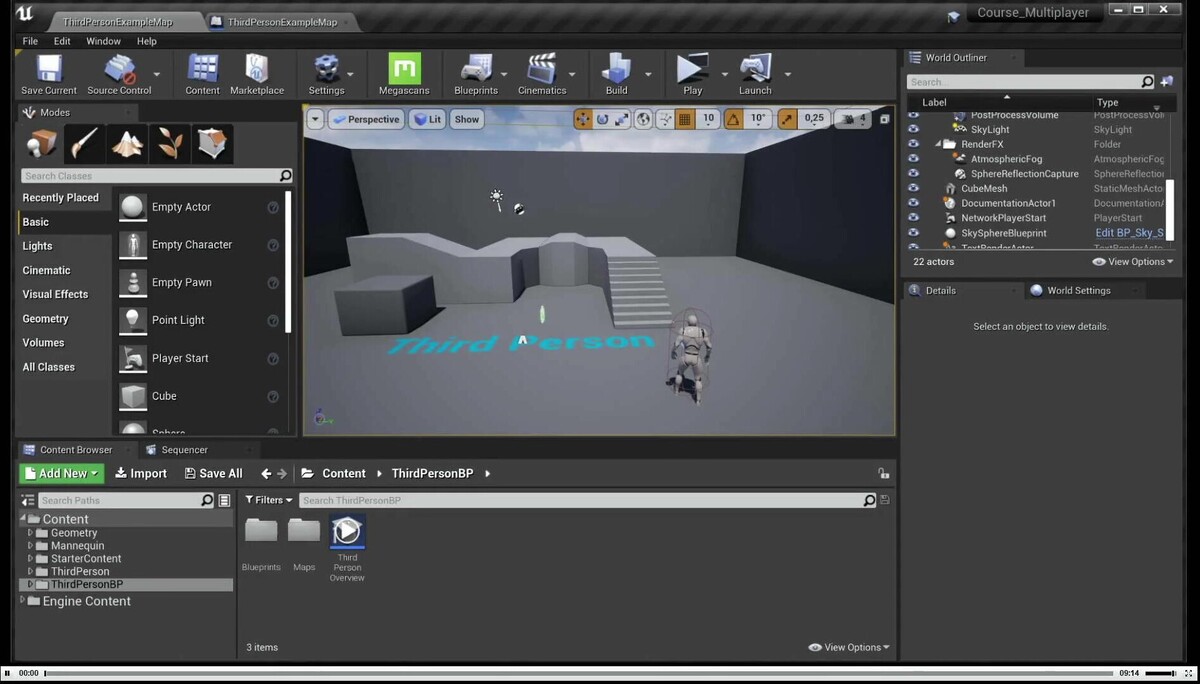Switch to the World Settings tab
Viewport: 1200px width, 684px height.
tap(1078, 290)
